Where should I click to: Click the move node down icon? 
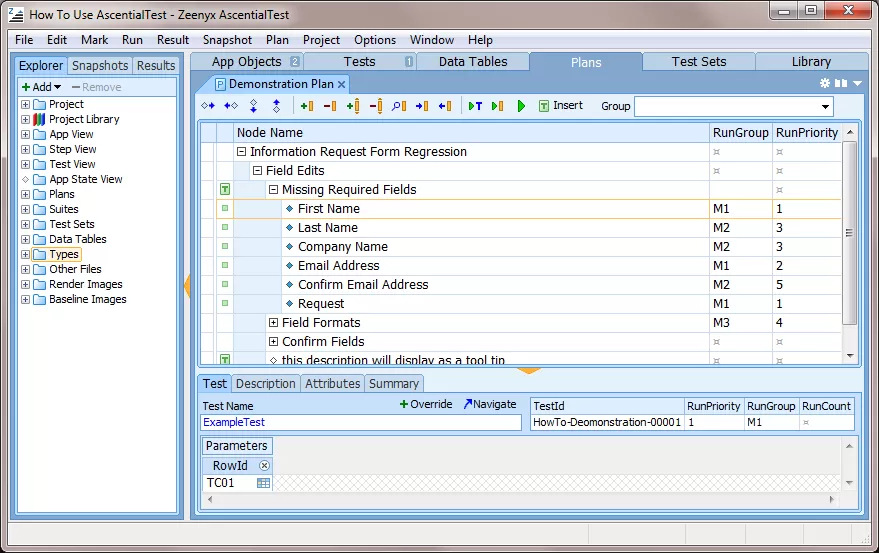[253, 105]
